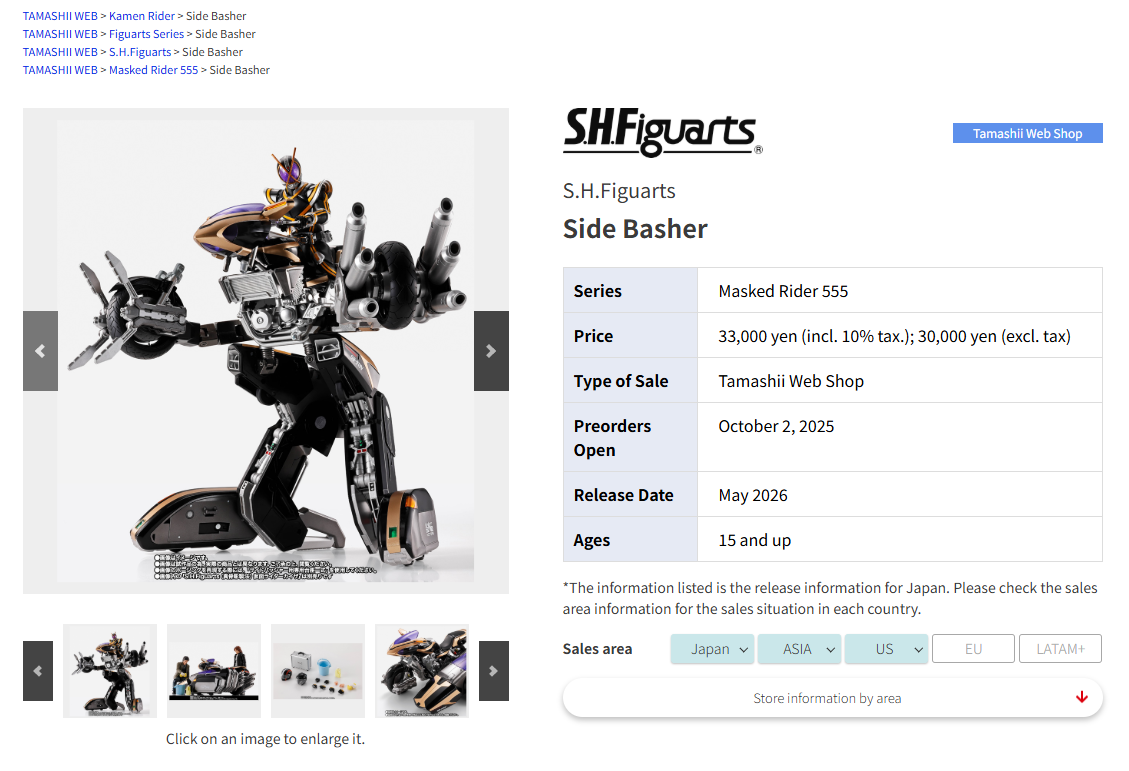The width and height of the screenshot is (1129, 771).
Task: Expand Store information by area
Action: pos(832,698)
